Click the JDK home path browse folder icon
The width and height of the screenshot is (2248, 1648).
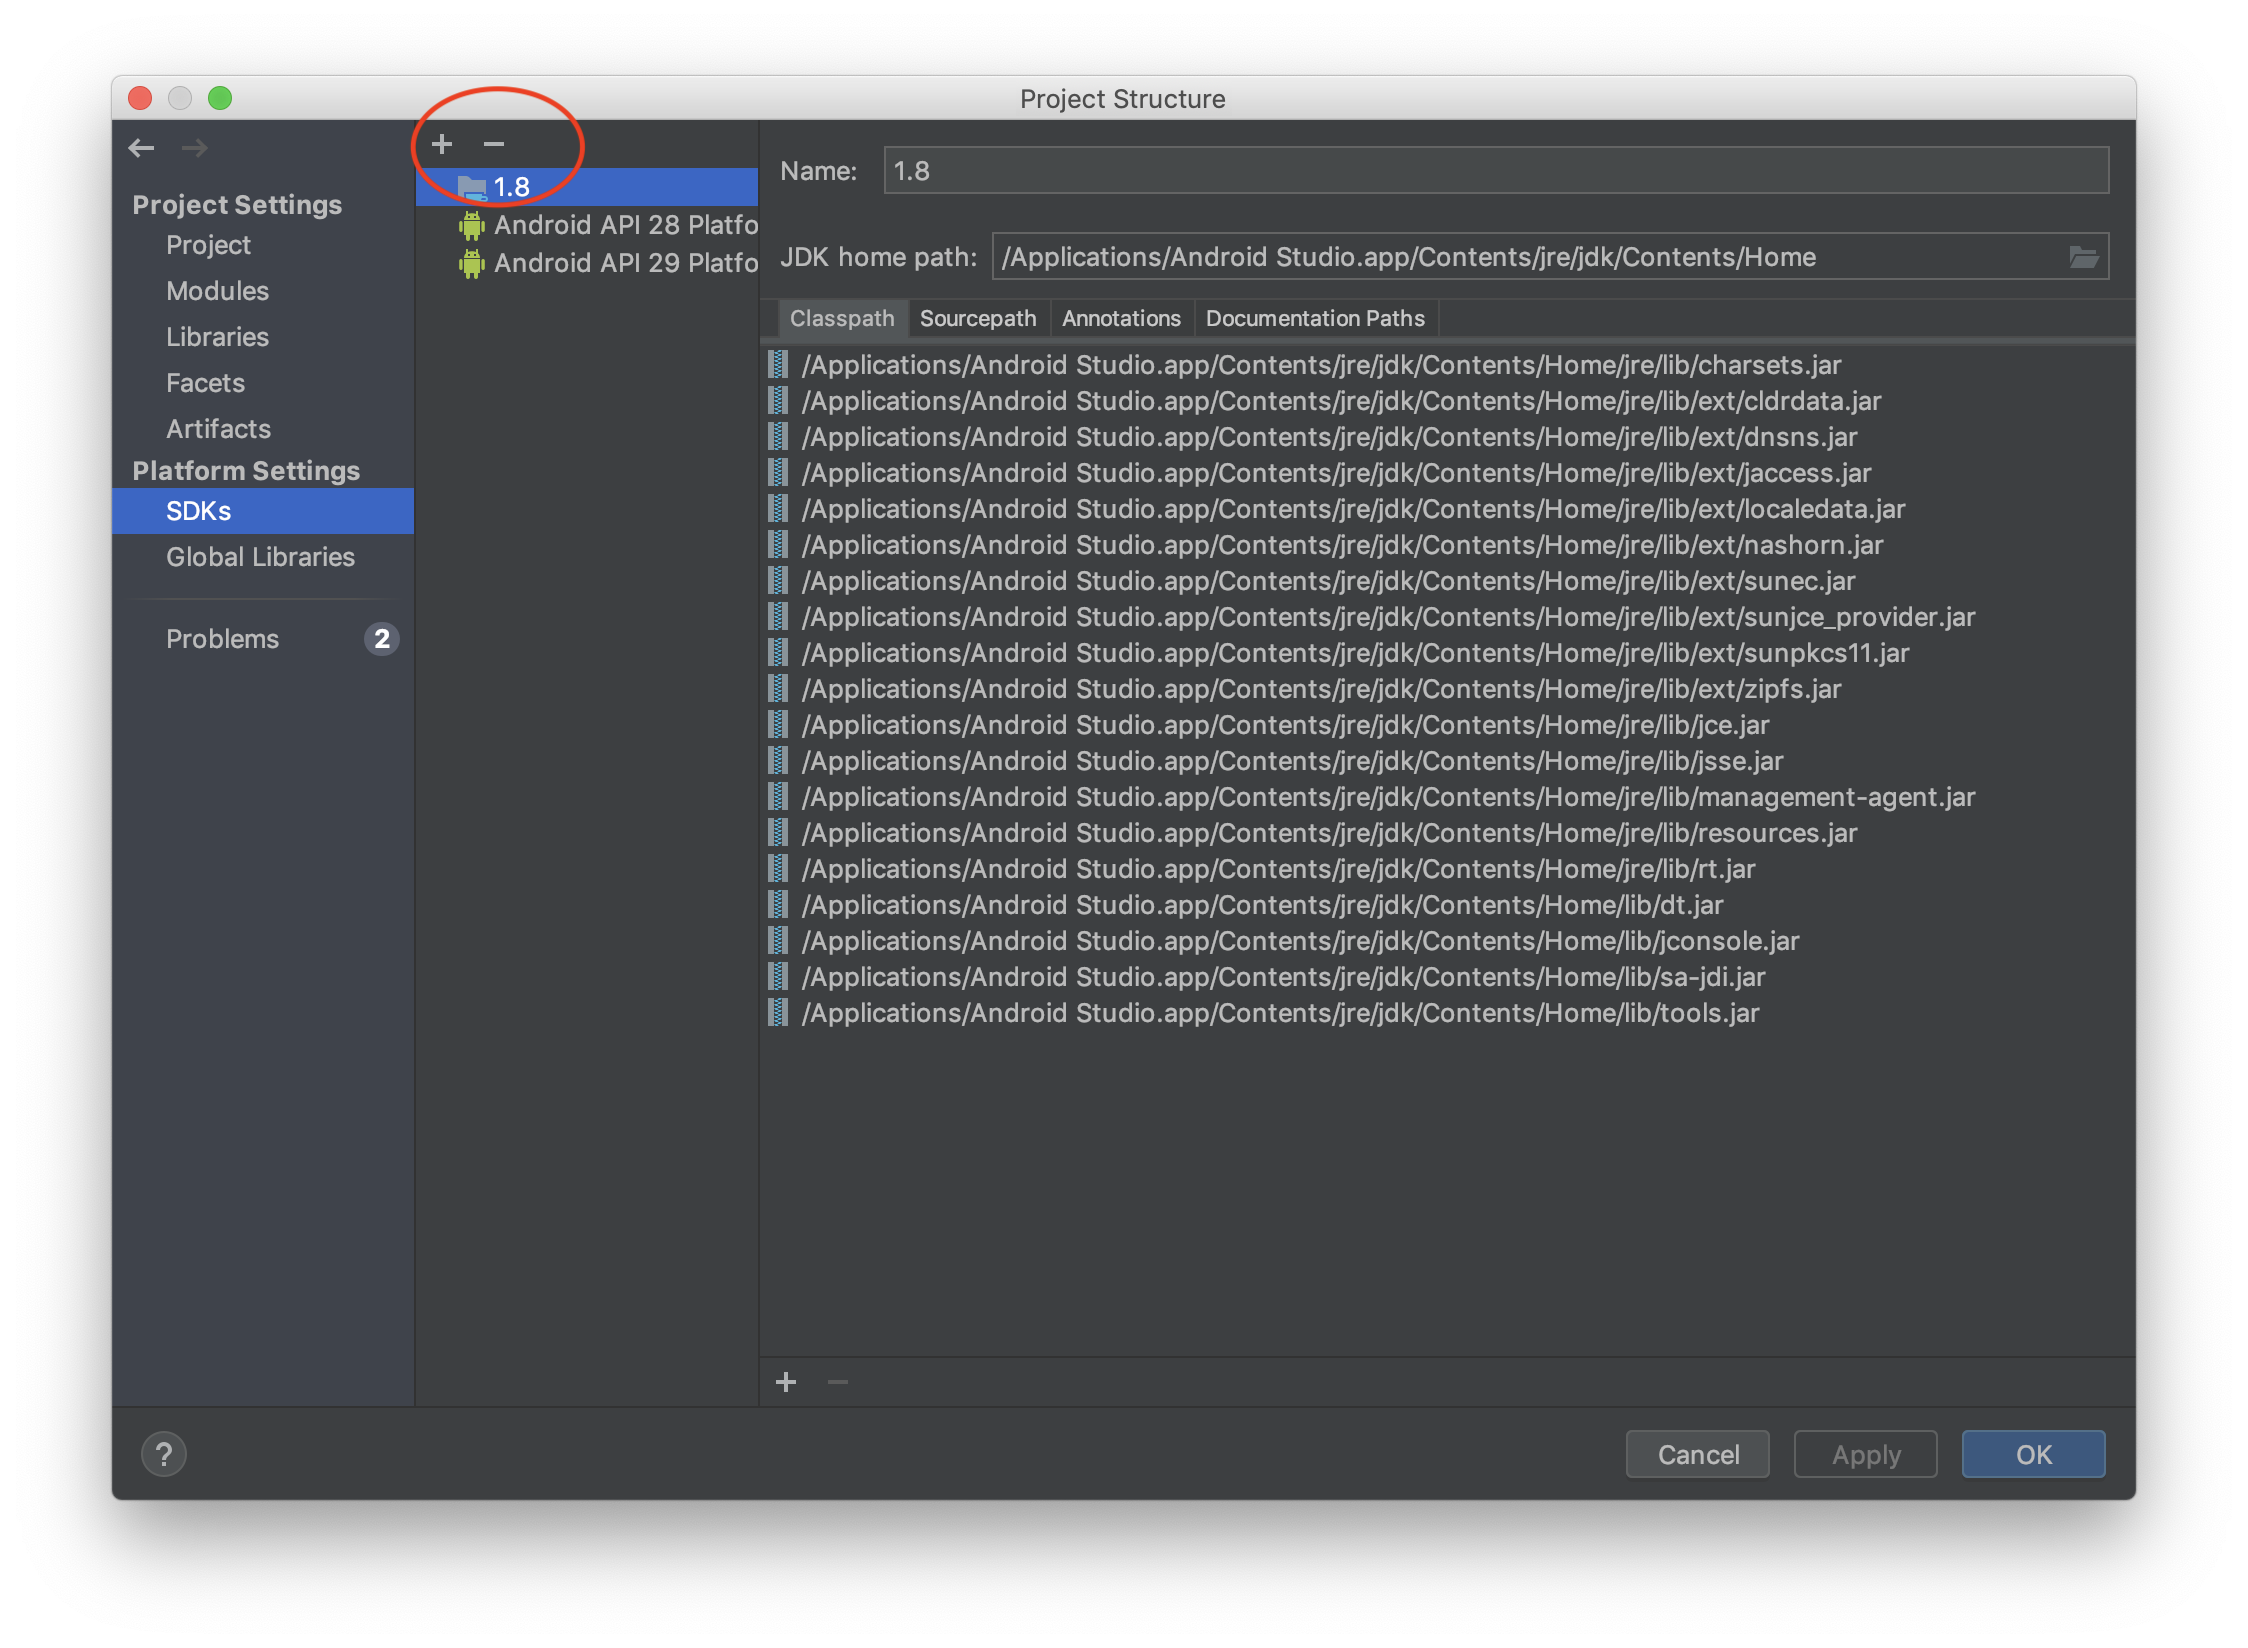click(x=2083, y=257)
